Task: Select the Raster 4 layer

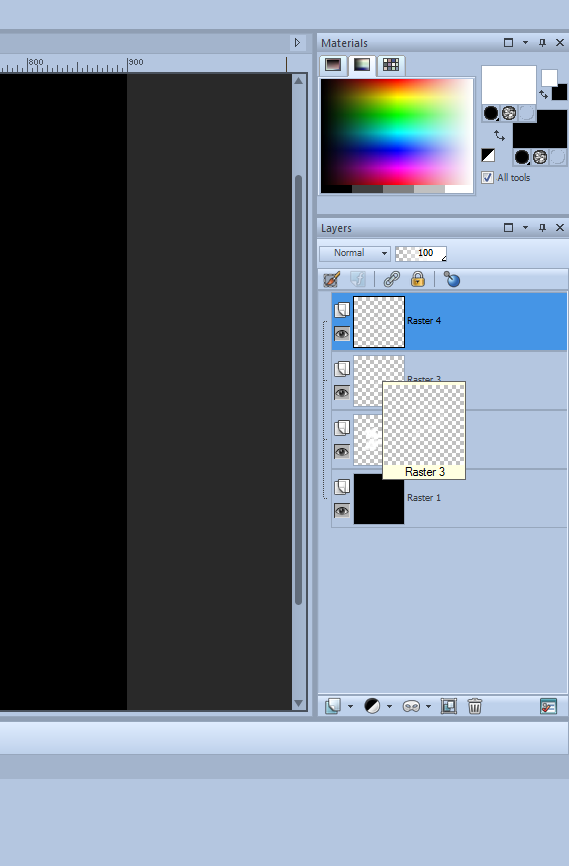Action: (x=449, y=321)
